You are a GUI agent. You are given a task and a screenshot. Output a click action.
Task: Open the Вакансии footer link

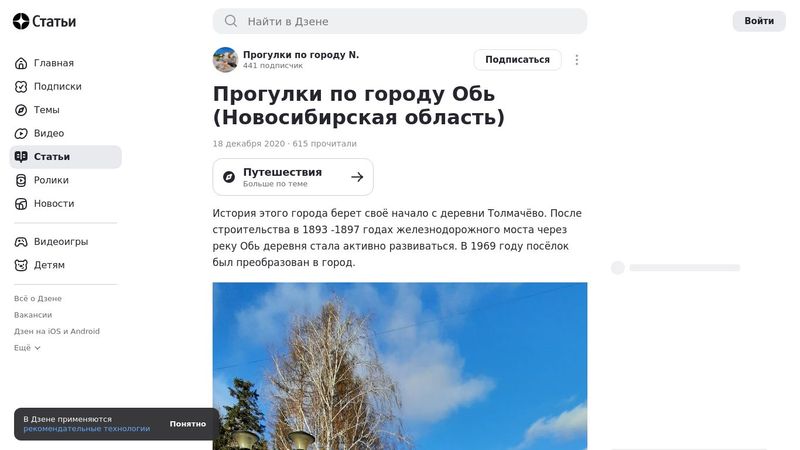33,315
